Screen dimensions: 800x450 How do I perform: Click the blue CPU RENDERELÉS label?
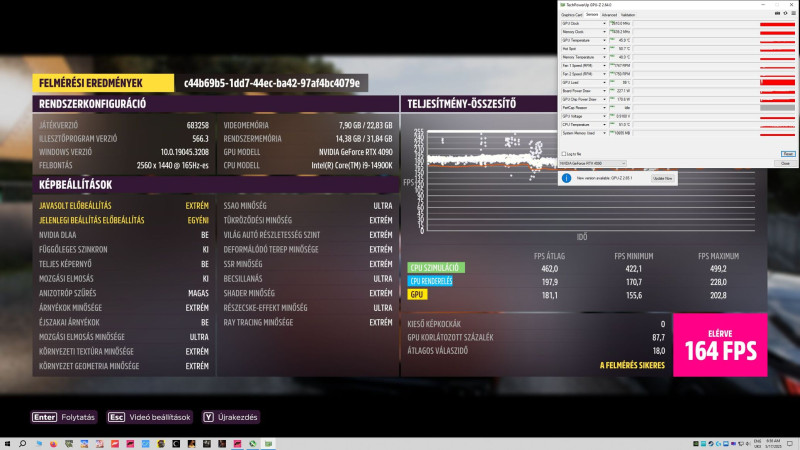(430, 281)
